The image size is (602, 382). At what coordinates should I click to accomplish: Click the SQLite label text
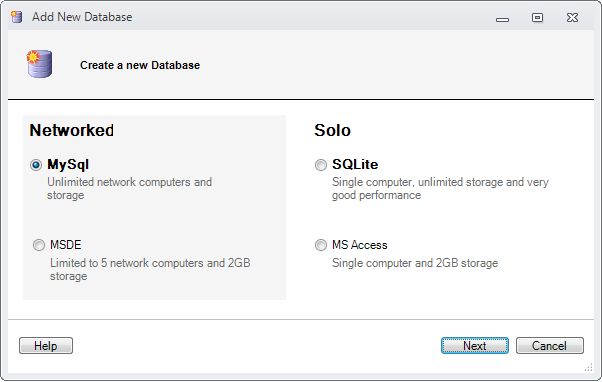point(355,164)
